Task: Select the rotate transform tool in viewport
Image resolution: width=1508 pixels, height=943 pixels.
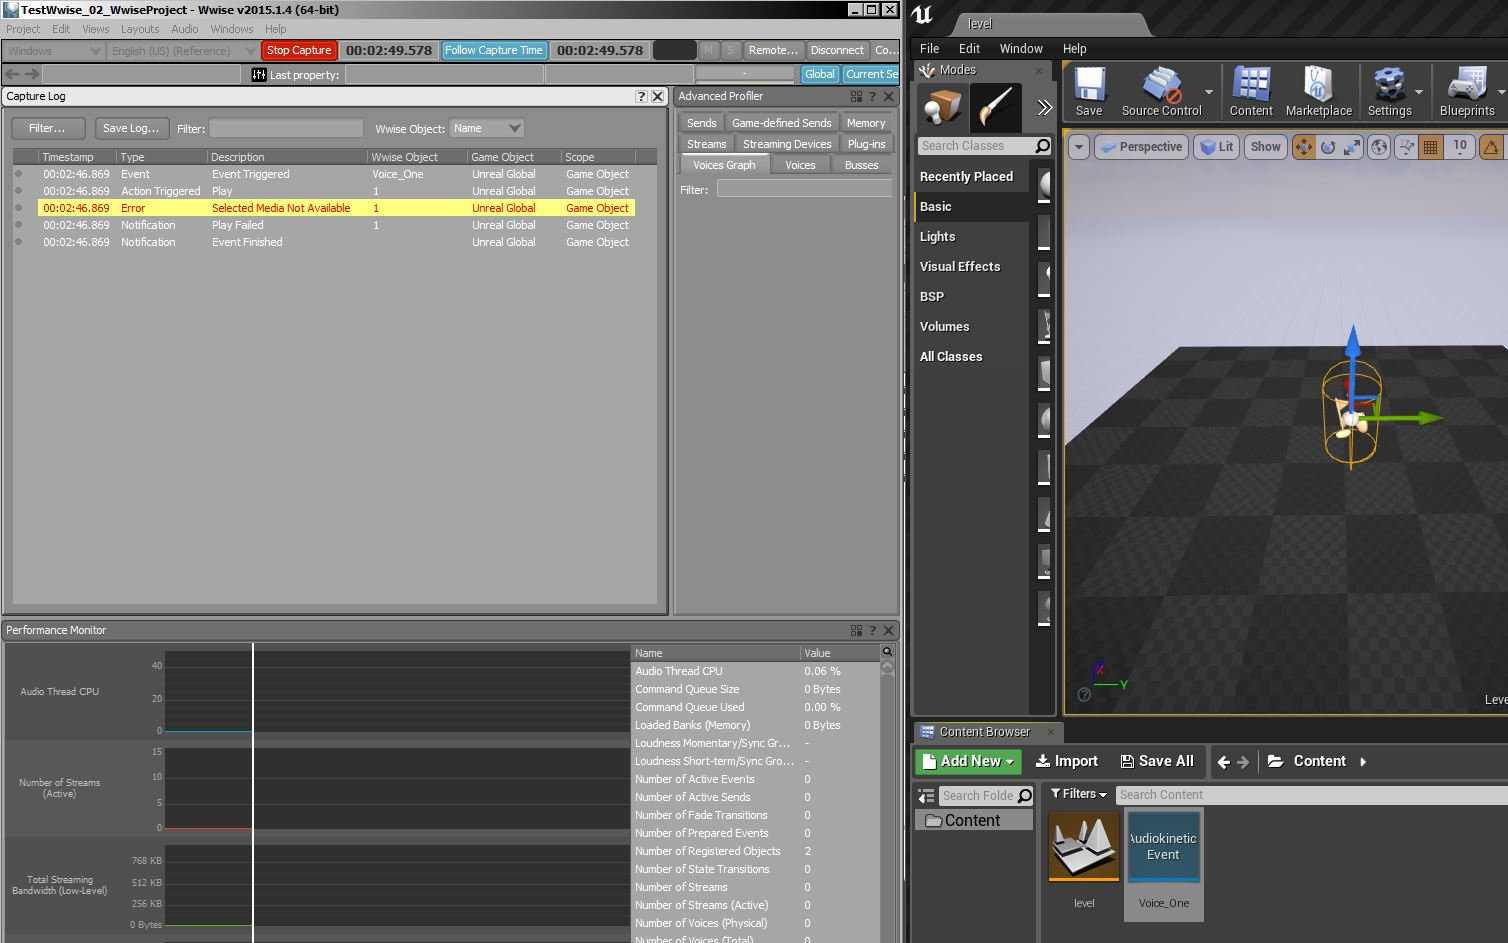Action: pyautogui.click(x=1328, y=147)
